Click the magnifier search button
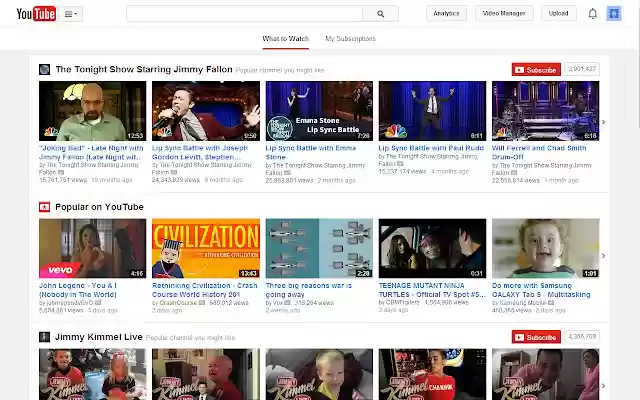 pyautogui.click(x=380, y=13)
